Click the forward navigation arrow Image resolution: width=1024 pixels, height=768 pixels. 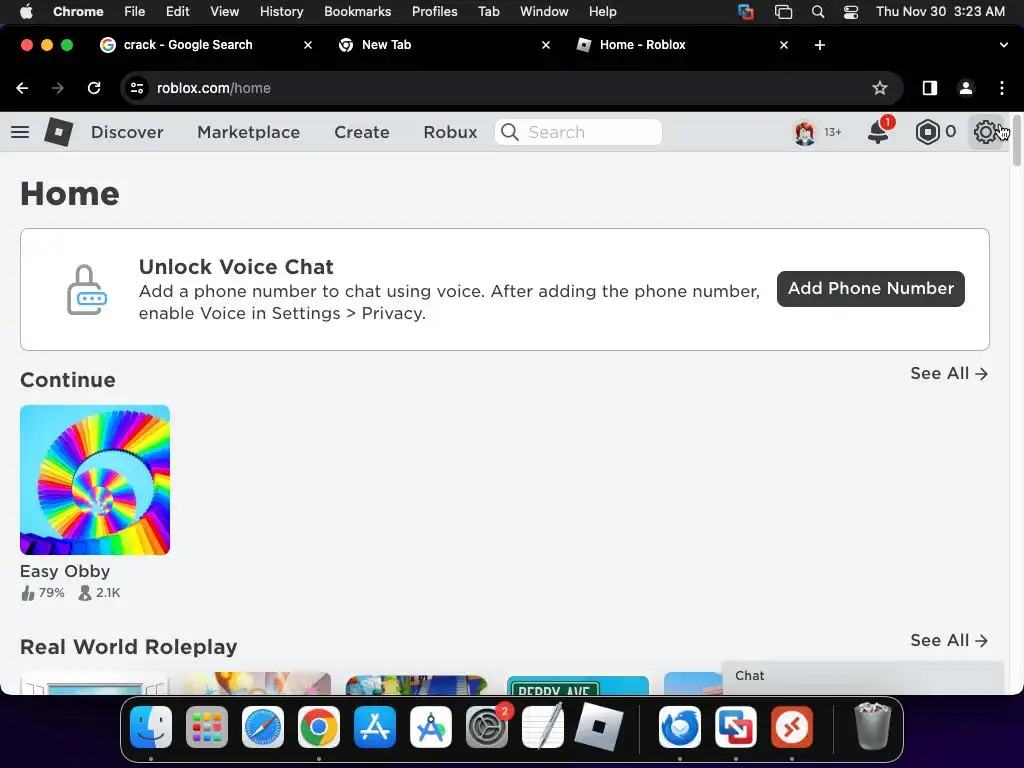pos(58,88)
